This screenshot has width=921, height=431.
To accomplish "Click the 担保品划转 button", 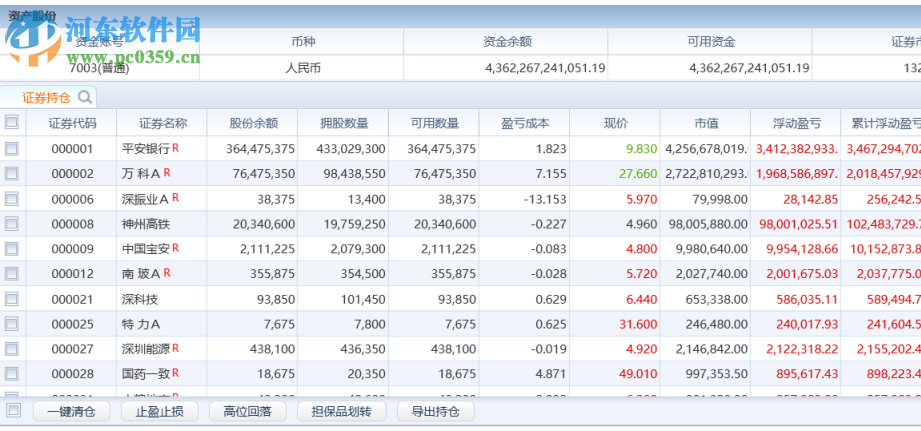I will pos(342,411).
